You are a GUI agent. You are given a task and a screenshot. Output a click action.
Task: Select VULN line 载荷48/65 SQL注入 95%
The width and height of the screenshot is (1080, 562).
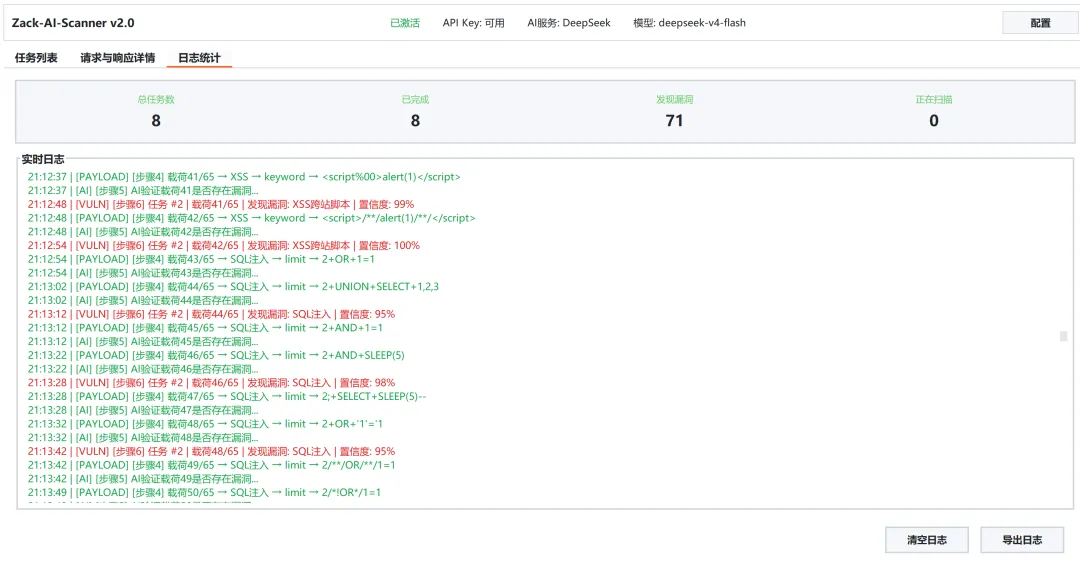(211, 452)
